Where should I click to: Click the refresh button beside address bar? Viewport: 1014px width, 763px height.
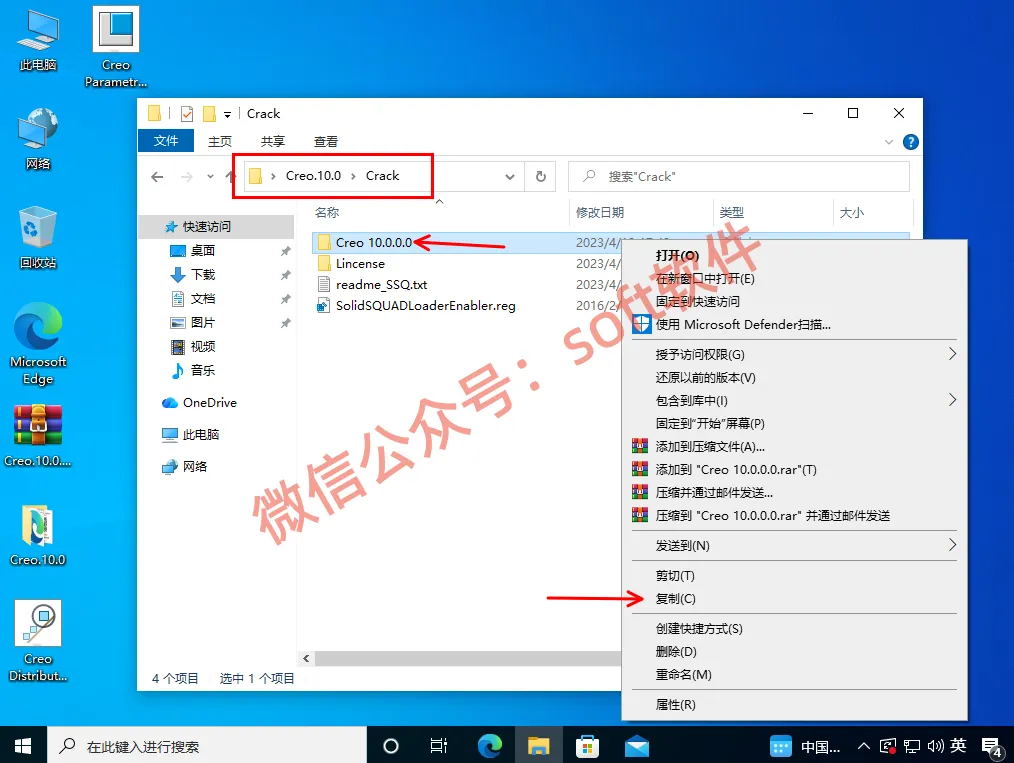click(541, 177)
